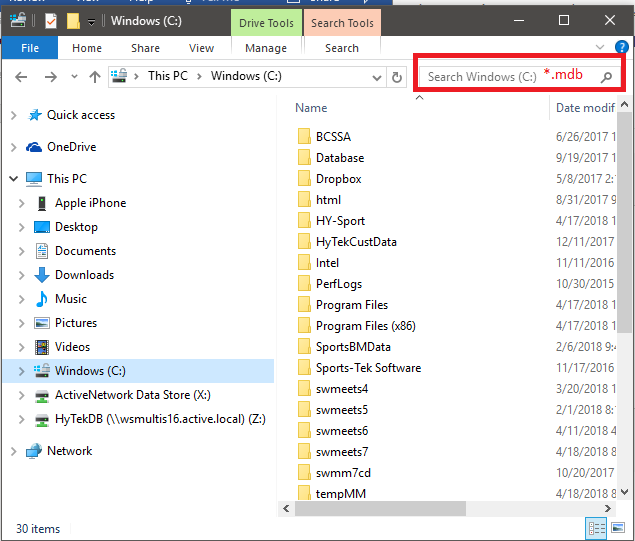The image size is (635, 541).
Task: Click the search magnifier icon
Action: 606,77
